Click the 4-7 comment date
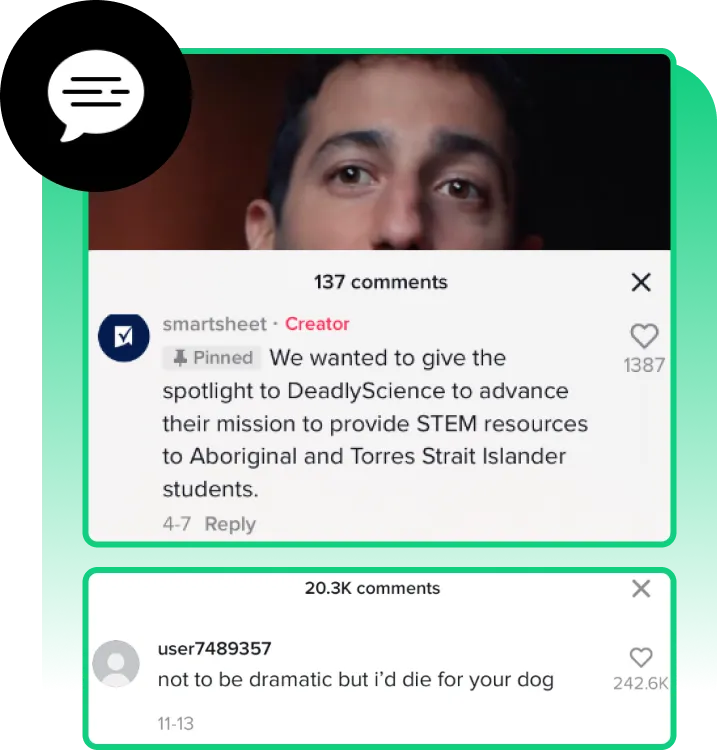 point(177,524)
